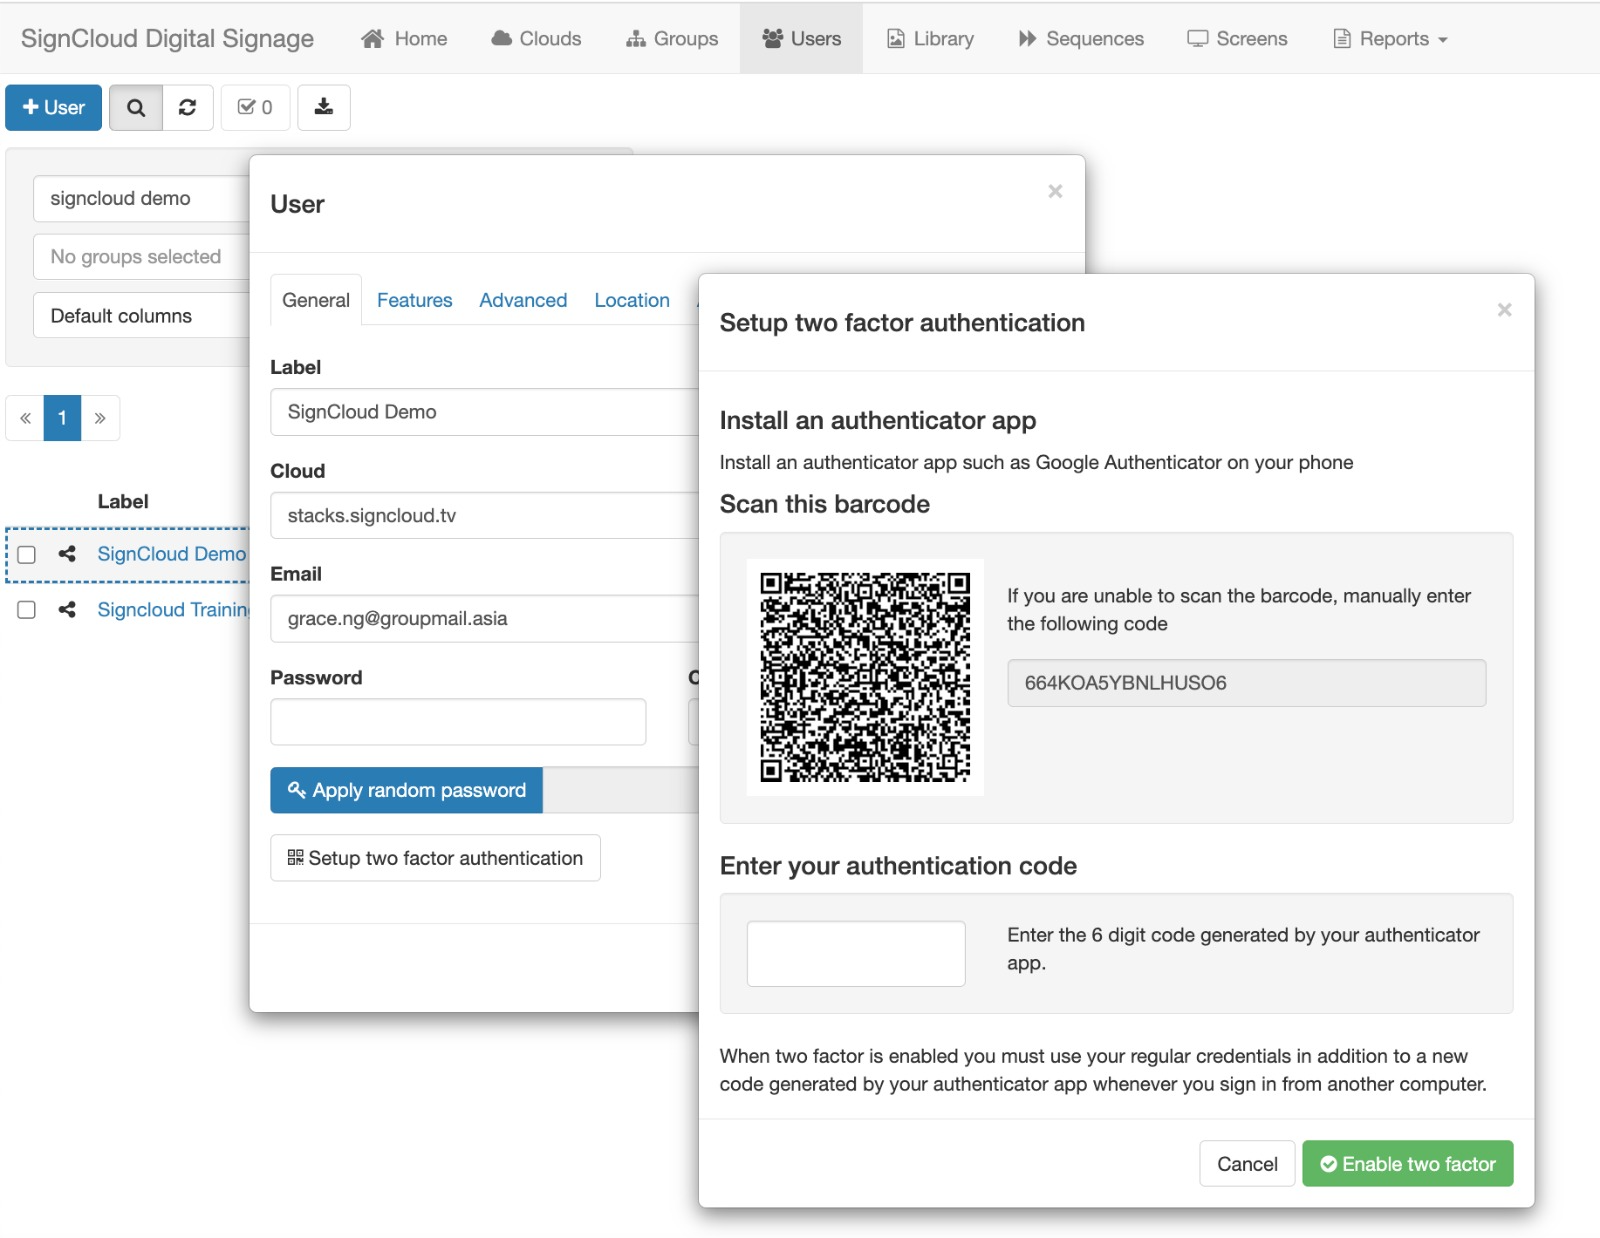
Task: Go to previous page in pagination
Action: (x=25, y=418)
